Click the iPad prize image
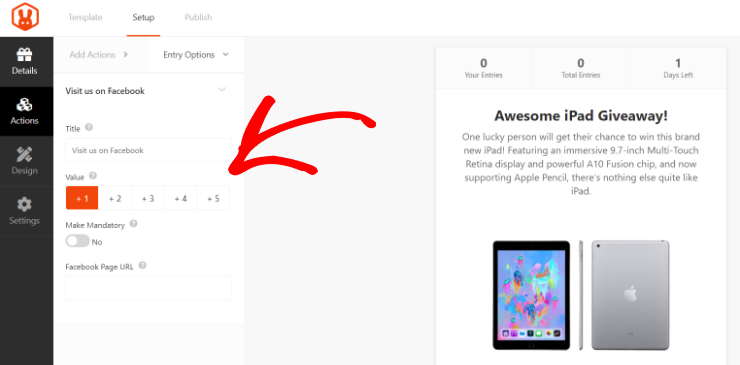Viewport: 740px width, 365px height. [x=581, y=295]
